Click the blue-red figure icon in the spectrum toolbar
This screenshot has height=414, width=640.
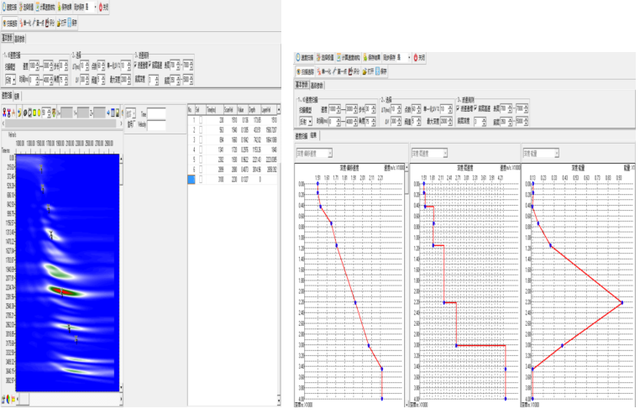(x=9, y=113)
